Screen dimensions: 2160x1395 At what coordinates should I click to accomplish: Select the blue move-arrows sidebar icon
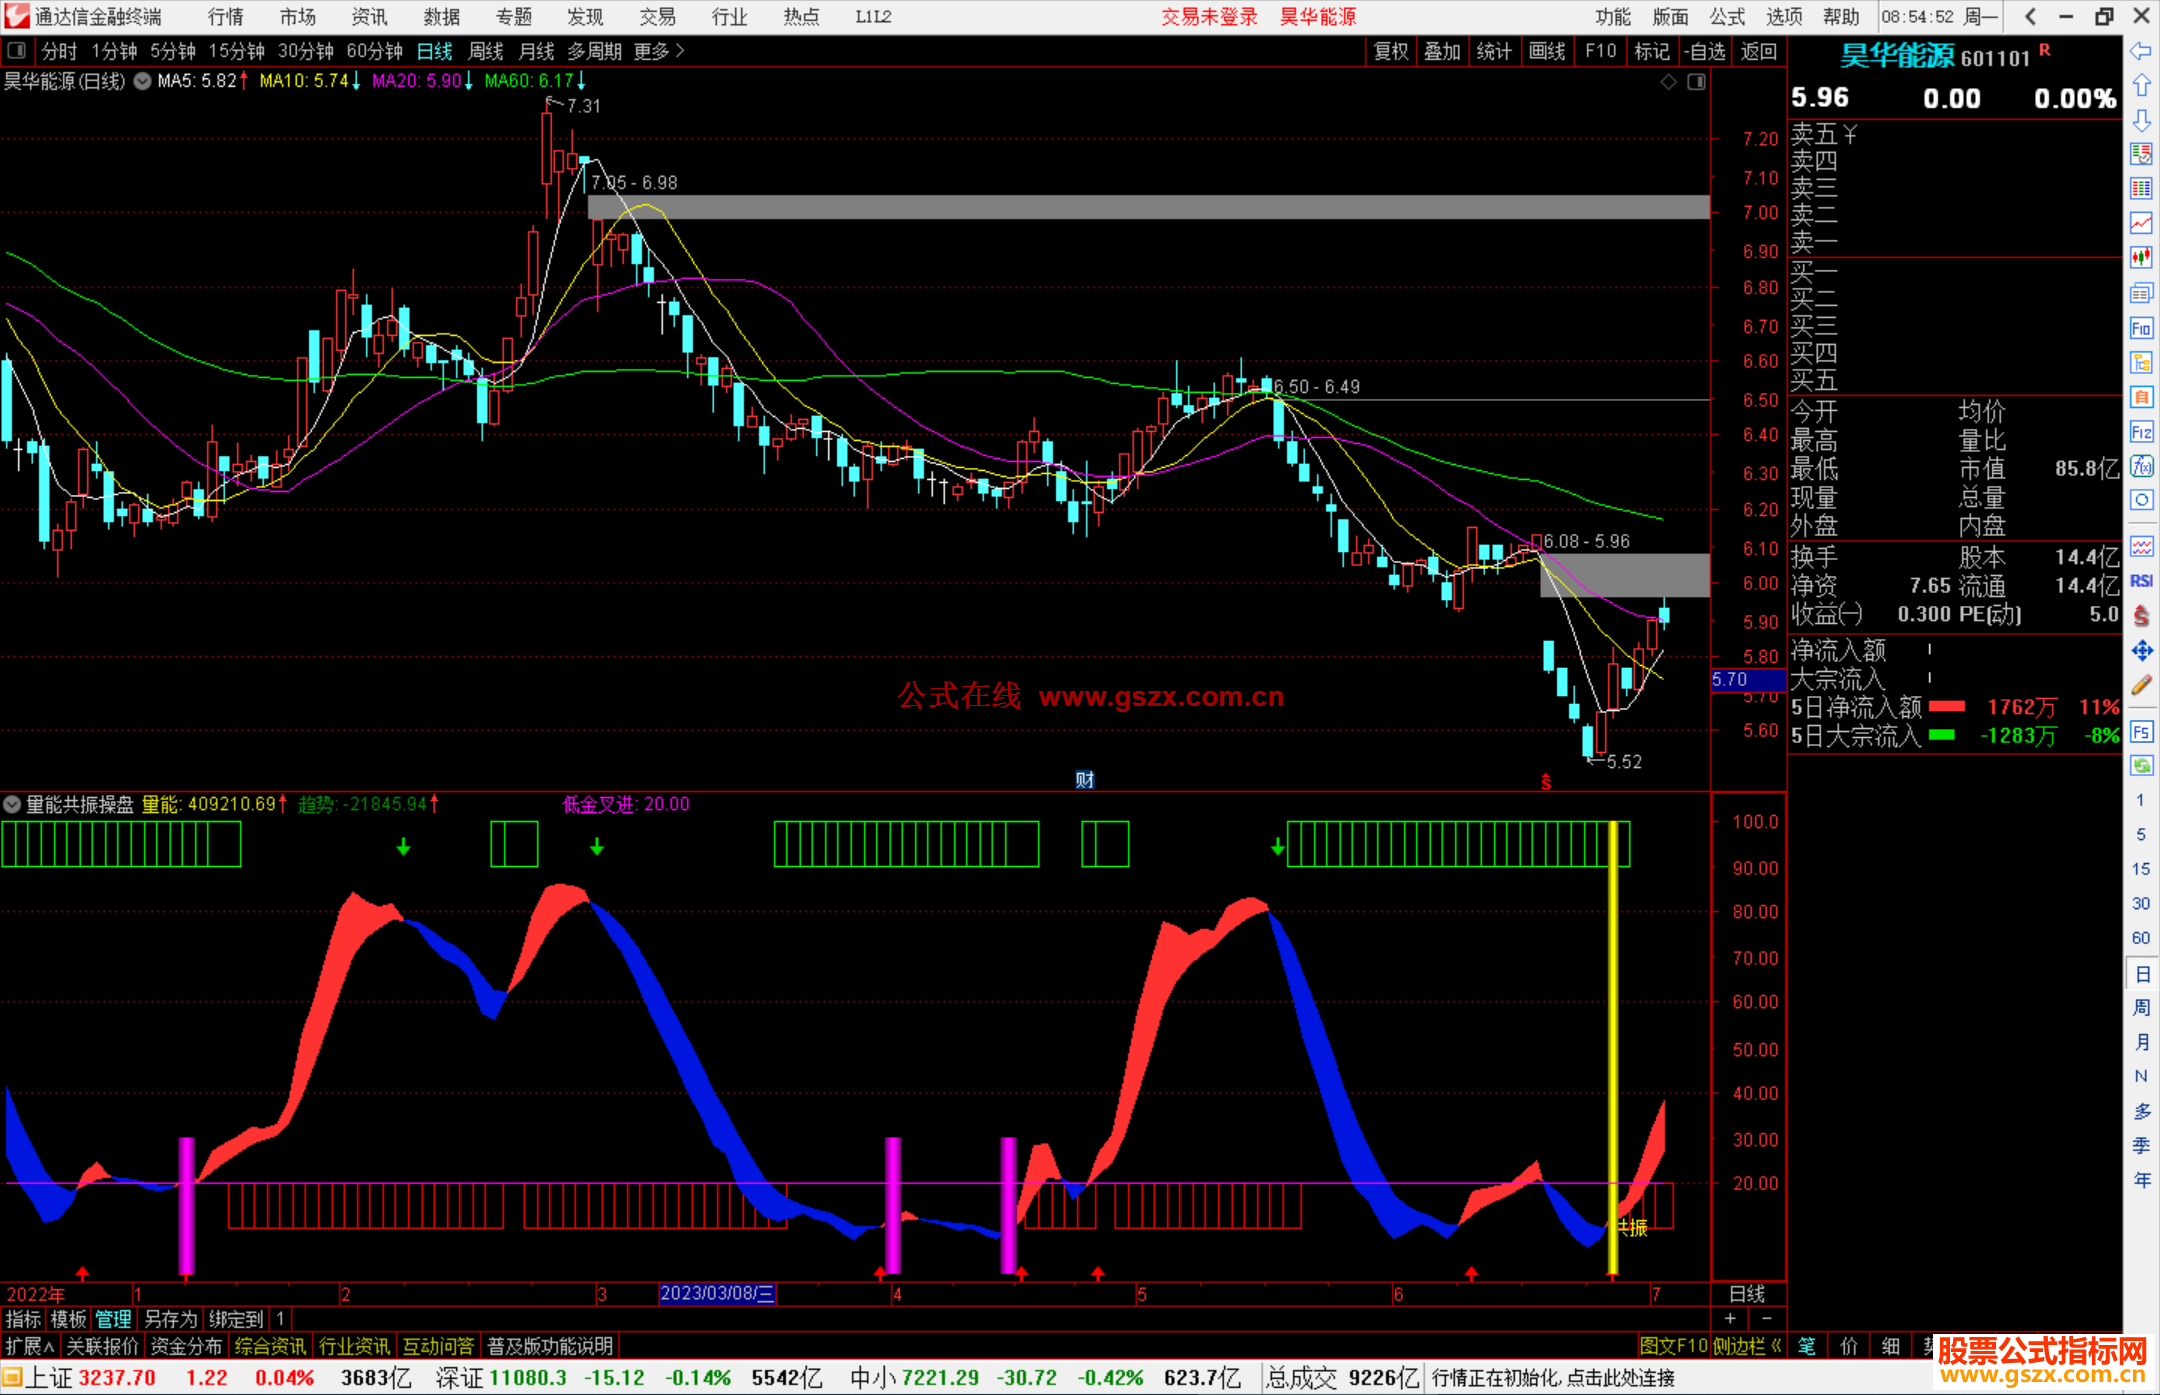coord(2141,650)
